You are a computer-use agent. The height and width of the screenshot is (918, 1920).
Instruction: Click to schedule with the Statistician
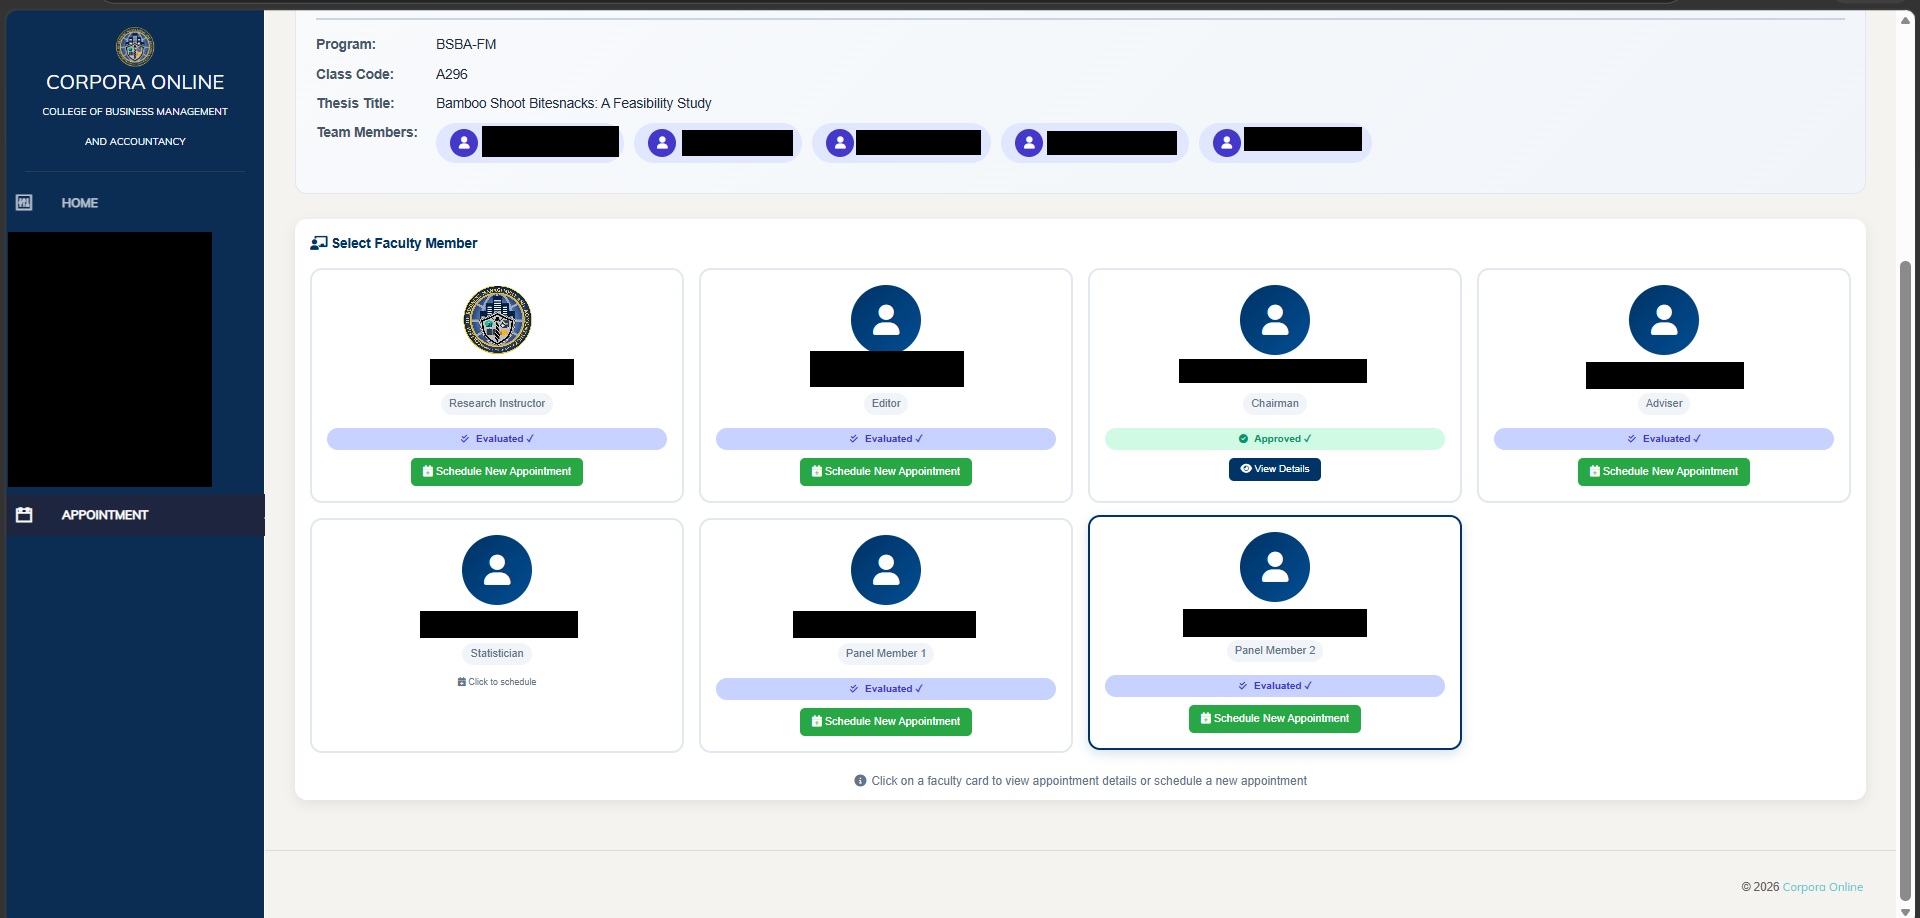click(497, 682)
